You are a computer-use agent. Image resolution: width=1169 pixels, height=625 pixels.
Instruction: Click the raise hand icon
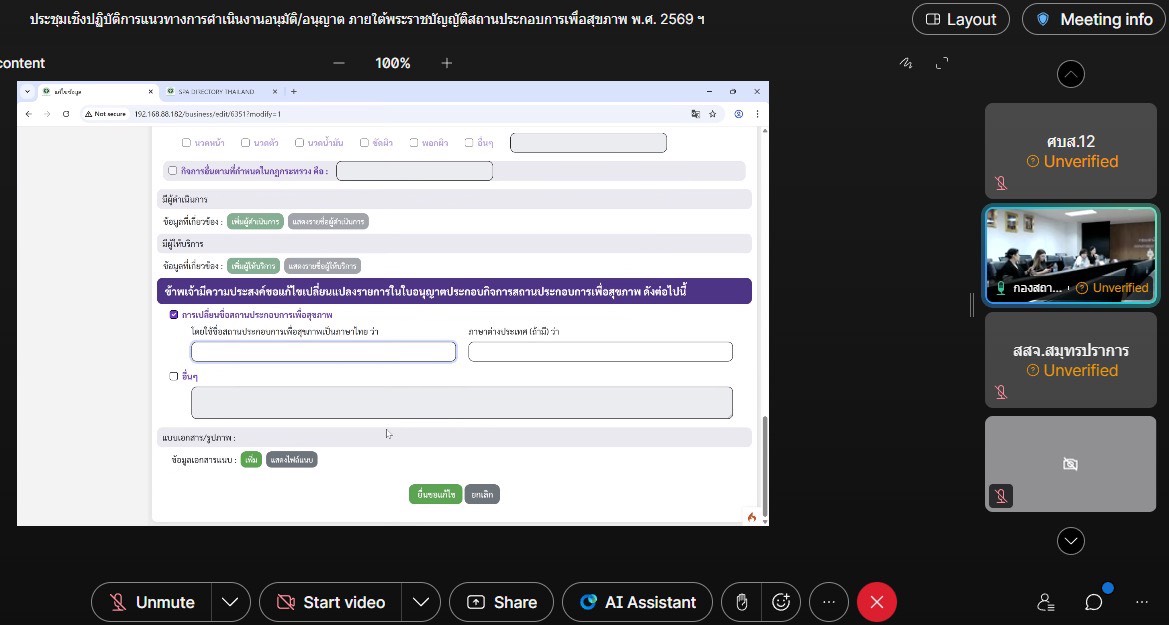(741, 602)
